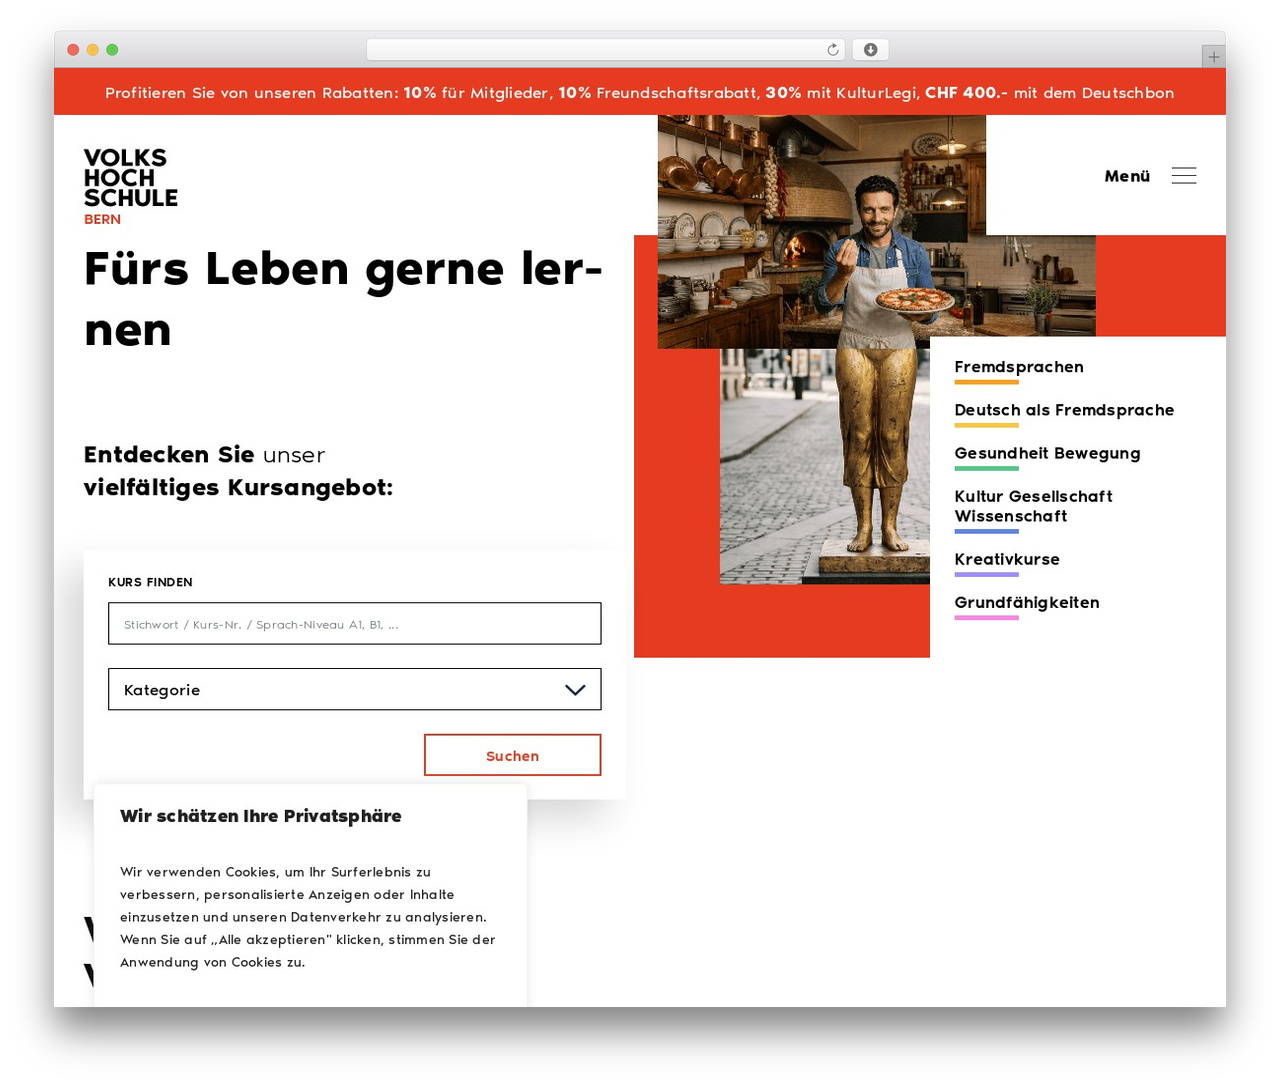Click the browser address bar
This screenshot has width=1280, height=1084.
605,50
